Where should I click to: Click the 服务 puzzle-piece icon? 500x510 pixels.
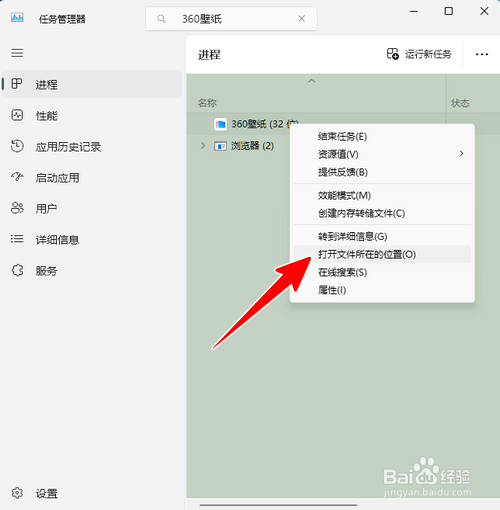[x=17, y=270]
